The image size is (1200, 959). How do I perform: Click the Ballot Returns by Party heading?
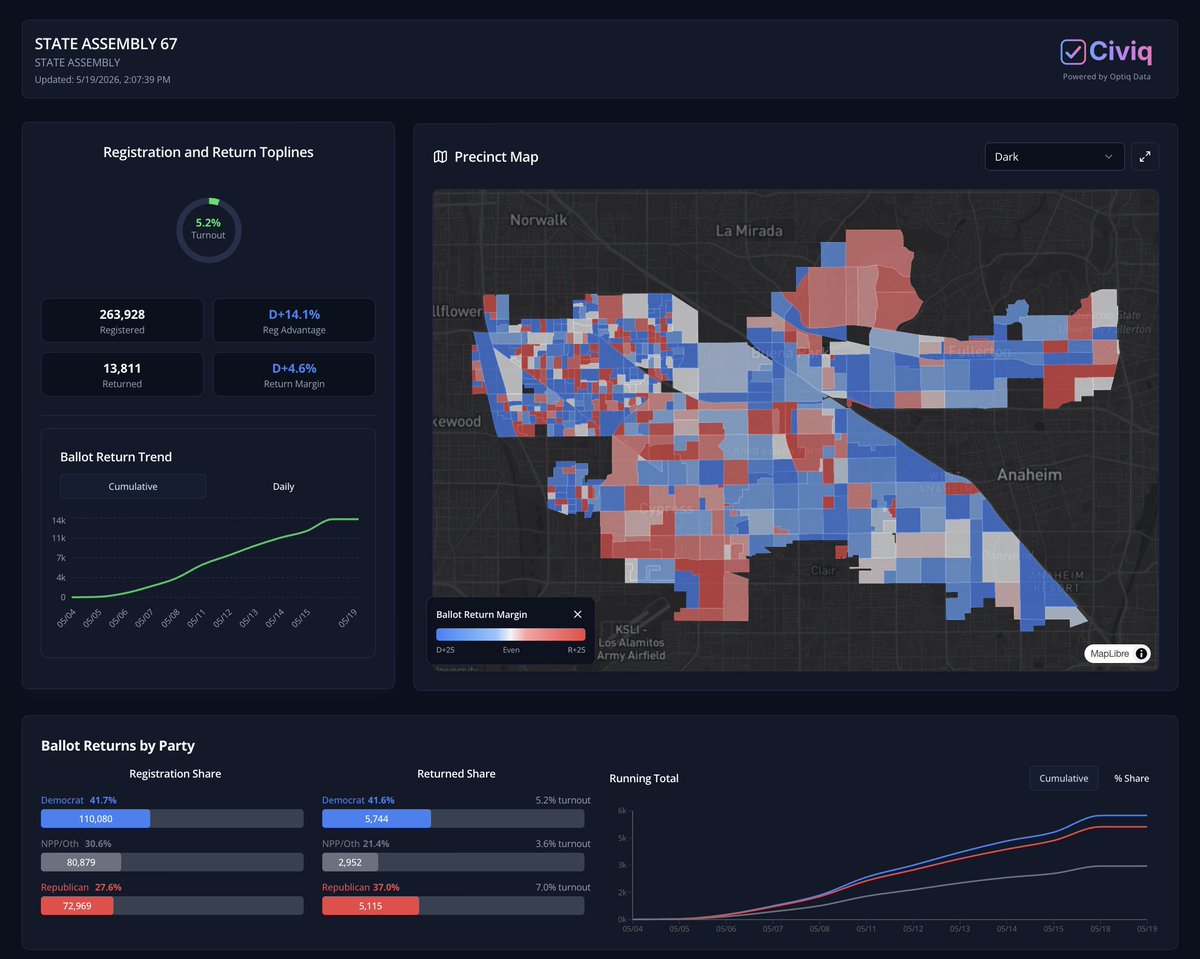click(118, 745)
